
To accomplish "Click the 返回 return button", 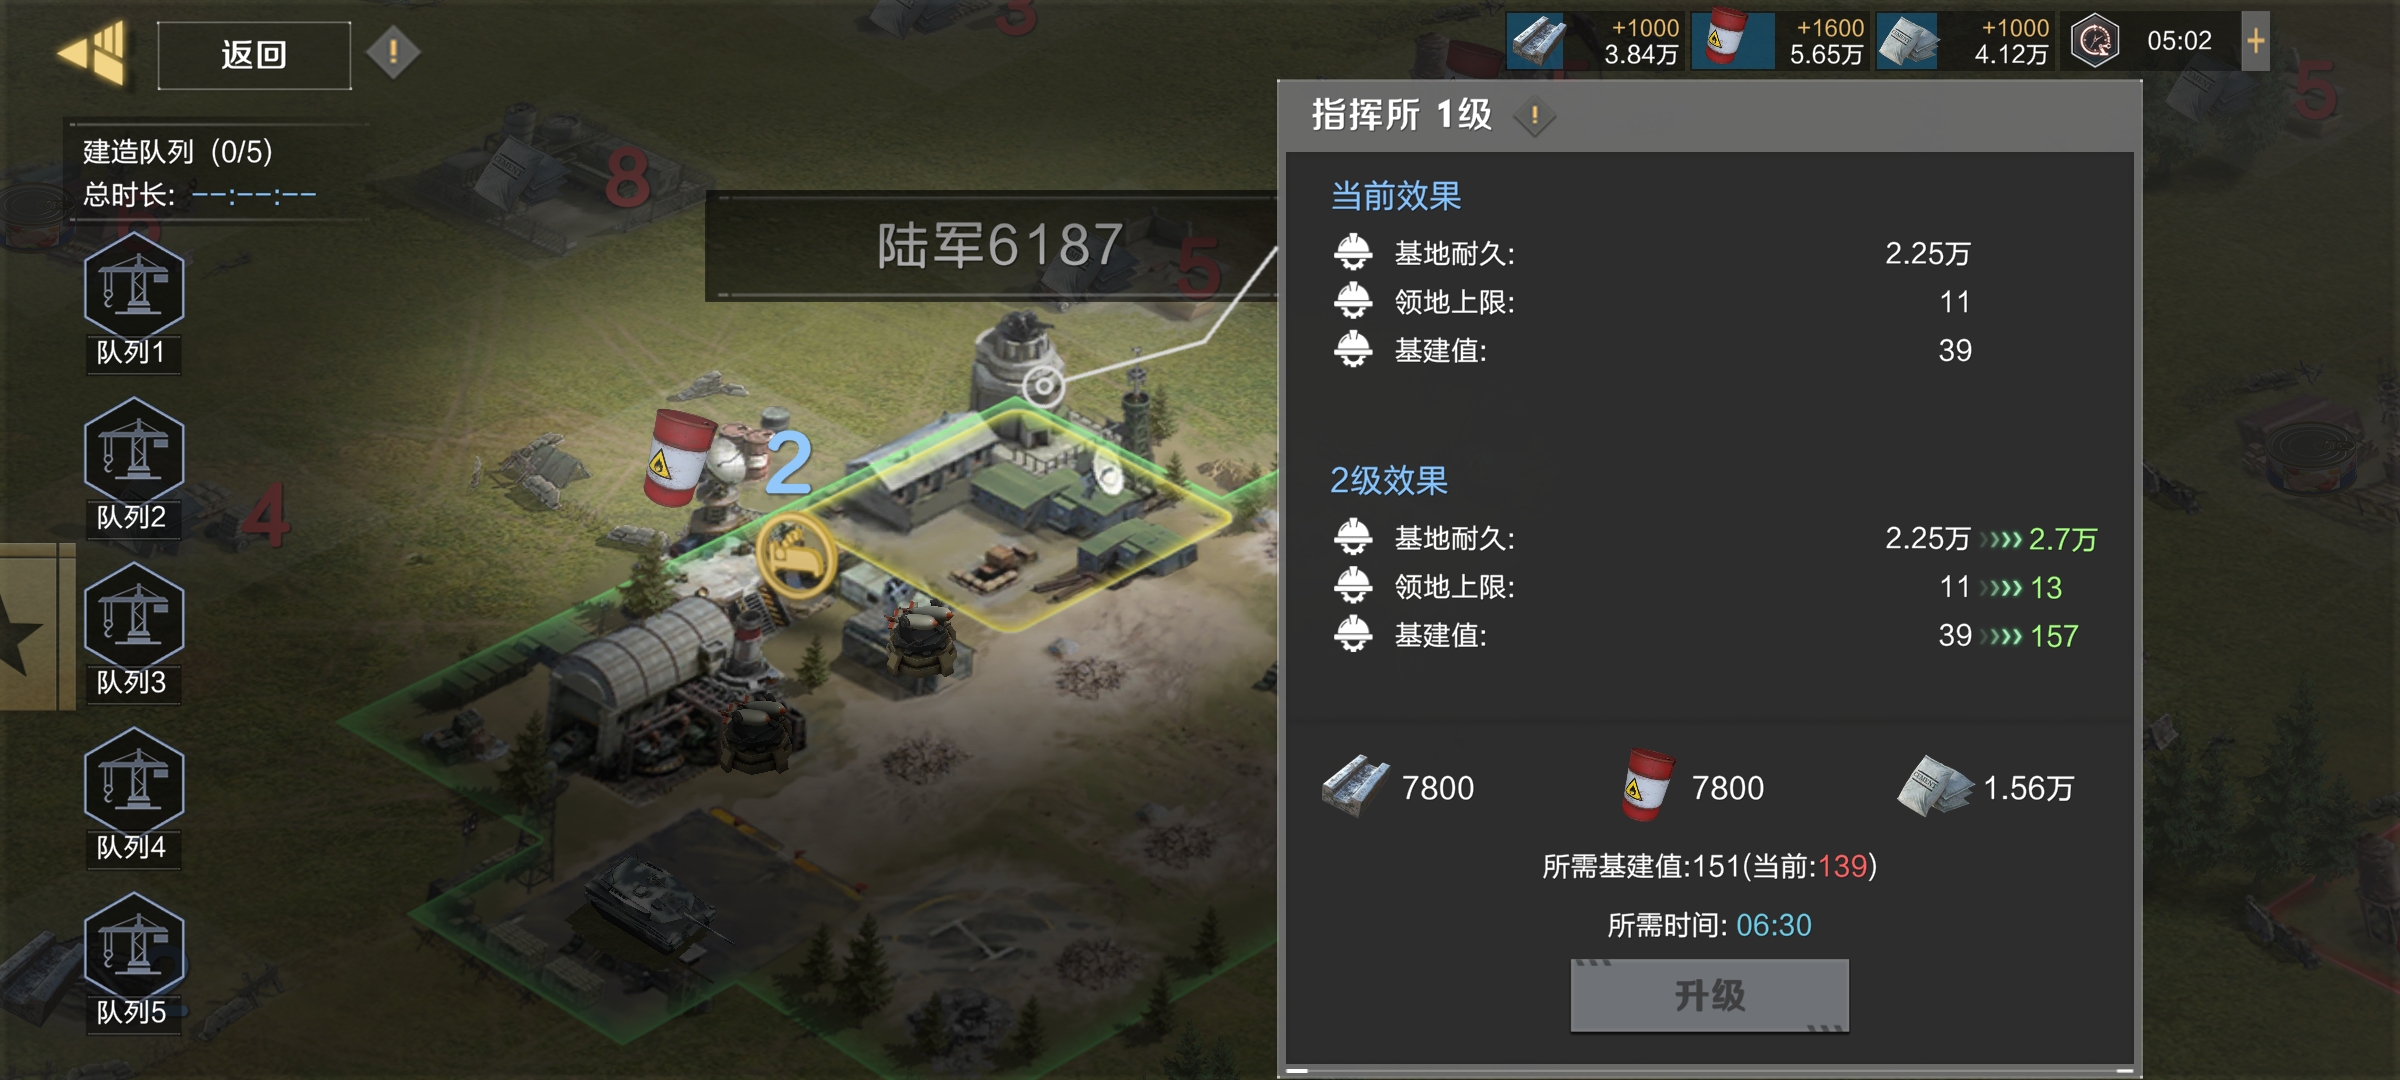I will click(254, 55).
